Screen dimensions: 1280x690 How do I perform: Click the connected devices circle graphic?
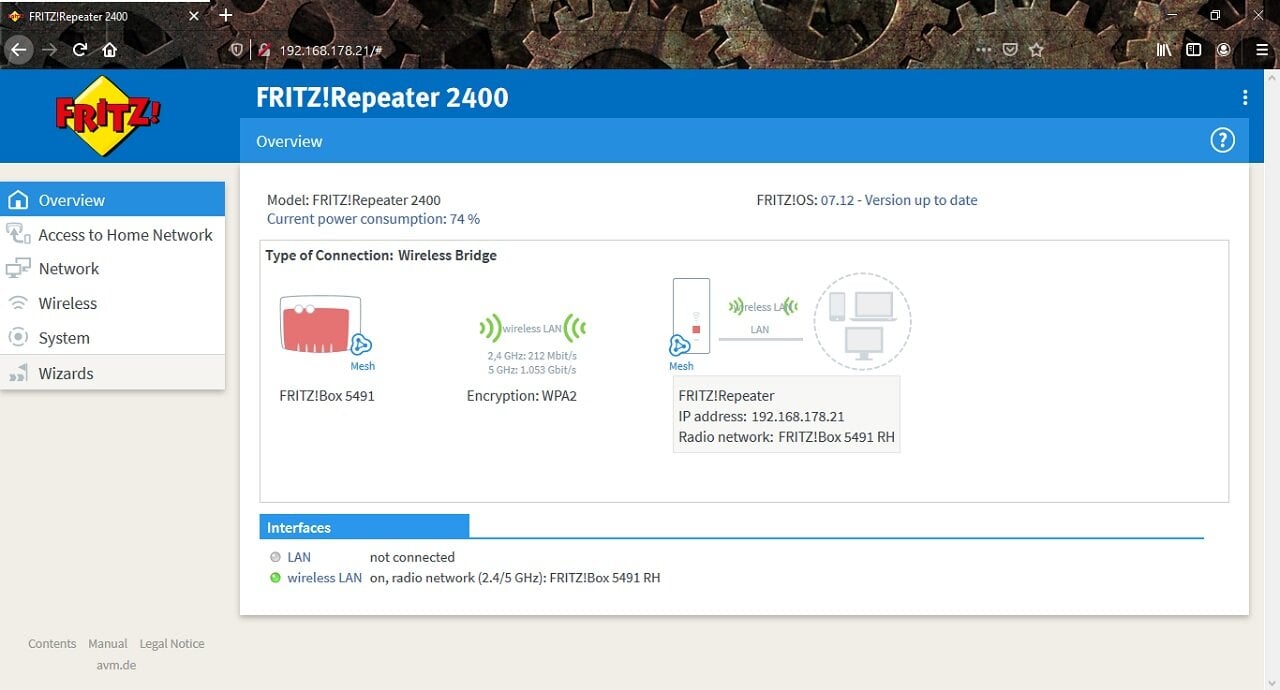pyautogui.click(x=862, y=322)
